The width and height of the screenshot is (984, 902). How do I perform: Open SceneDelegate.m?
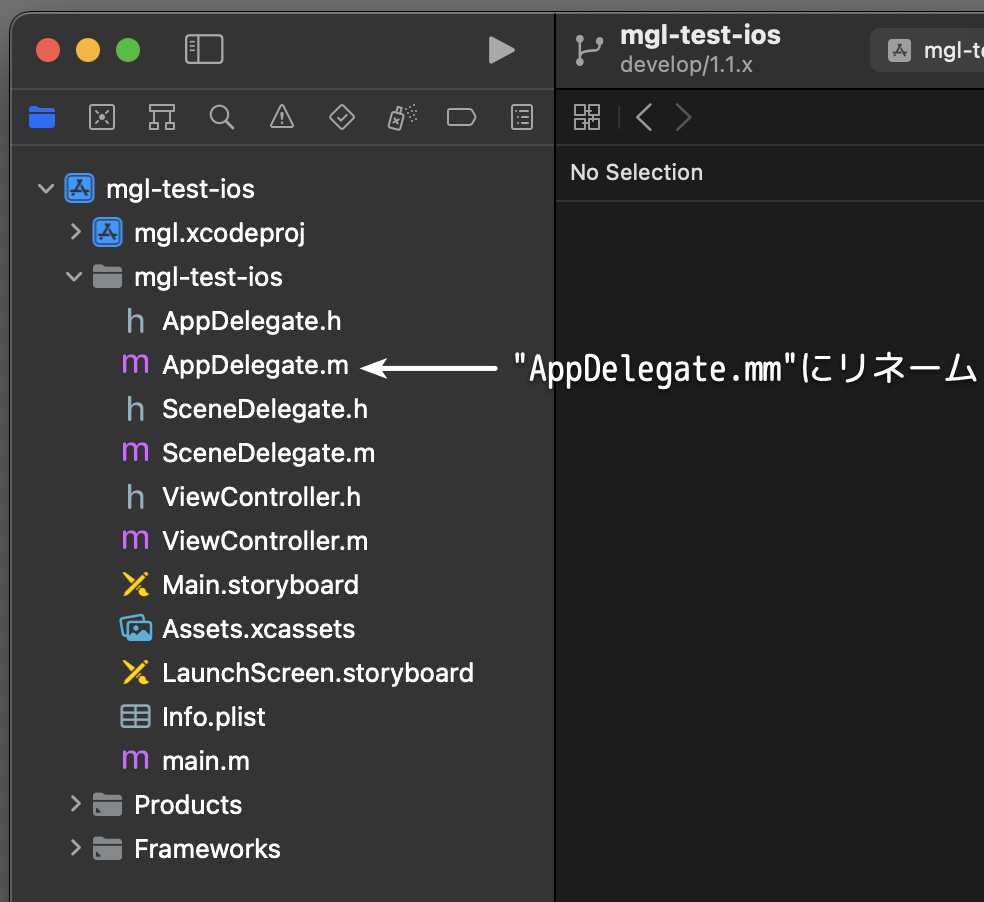pos(268,453)
